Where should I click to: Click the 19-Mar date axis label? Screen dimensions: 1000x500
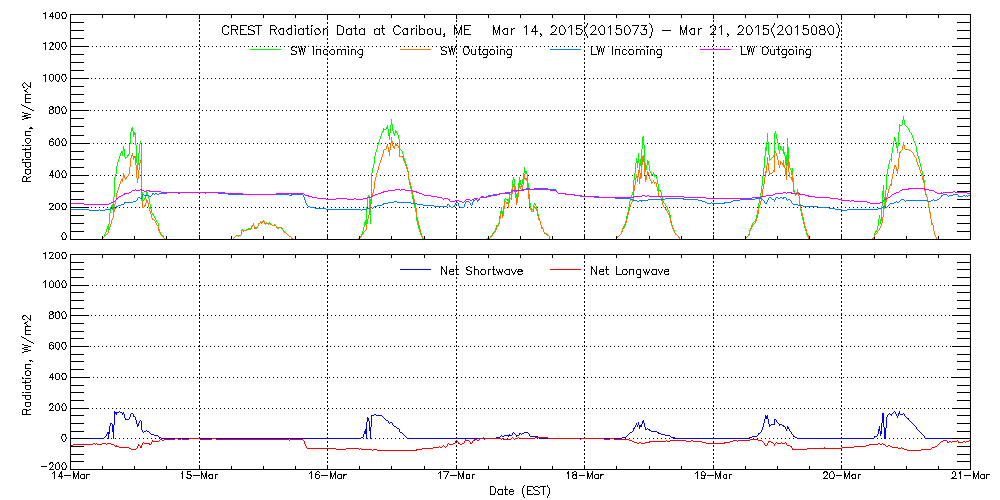(713, 476)
